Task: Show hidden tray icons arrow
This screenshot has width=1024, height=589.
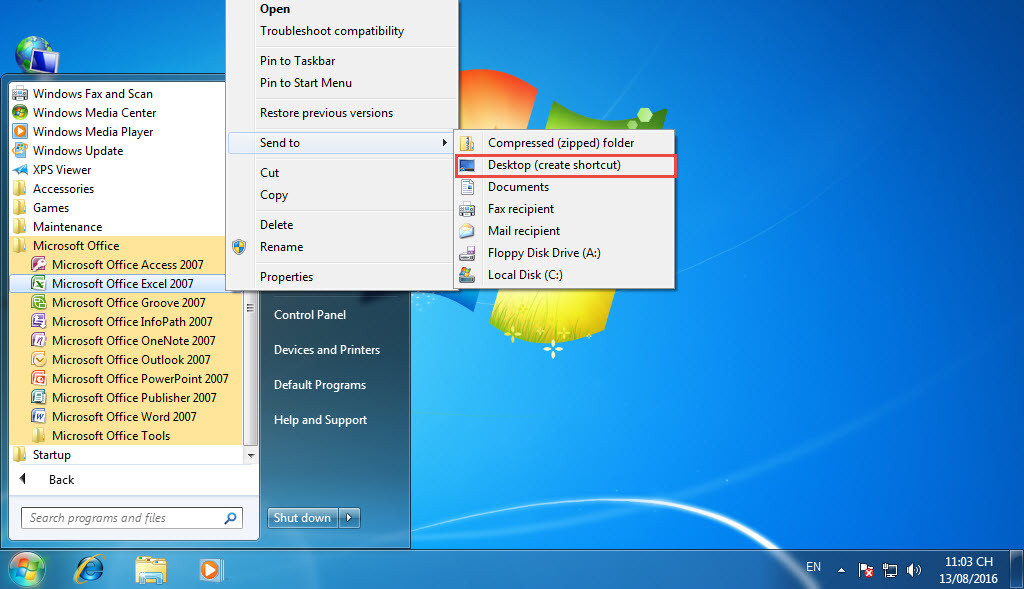Action: tap(841, 570)
